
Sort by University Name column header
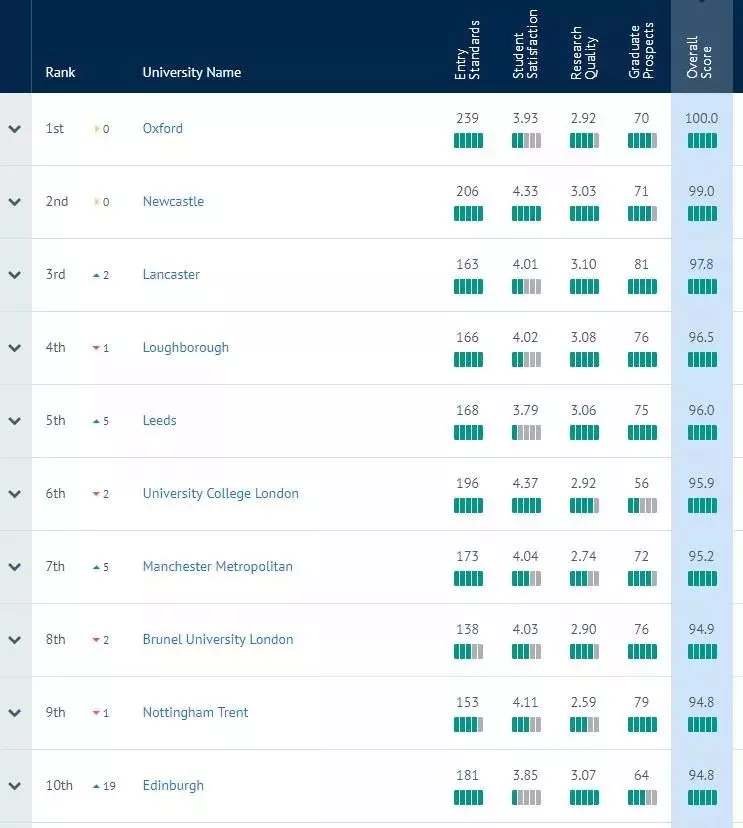[x=192, y=72]
